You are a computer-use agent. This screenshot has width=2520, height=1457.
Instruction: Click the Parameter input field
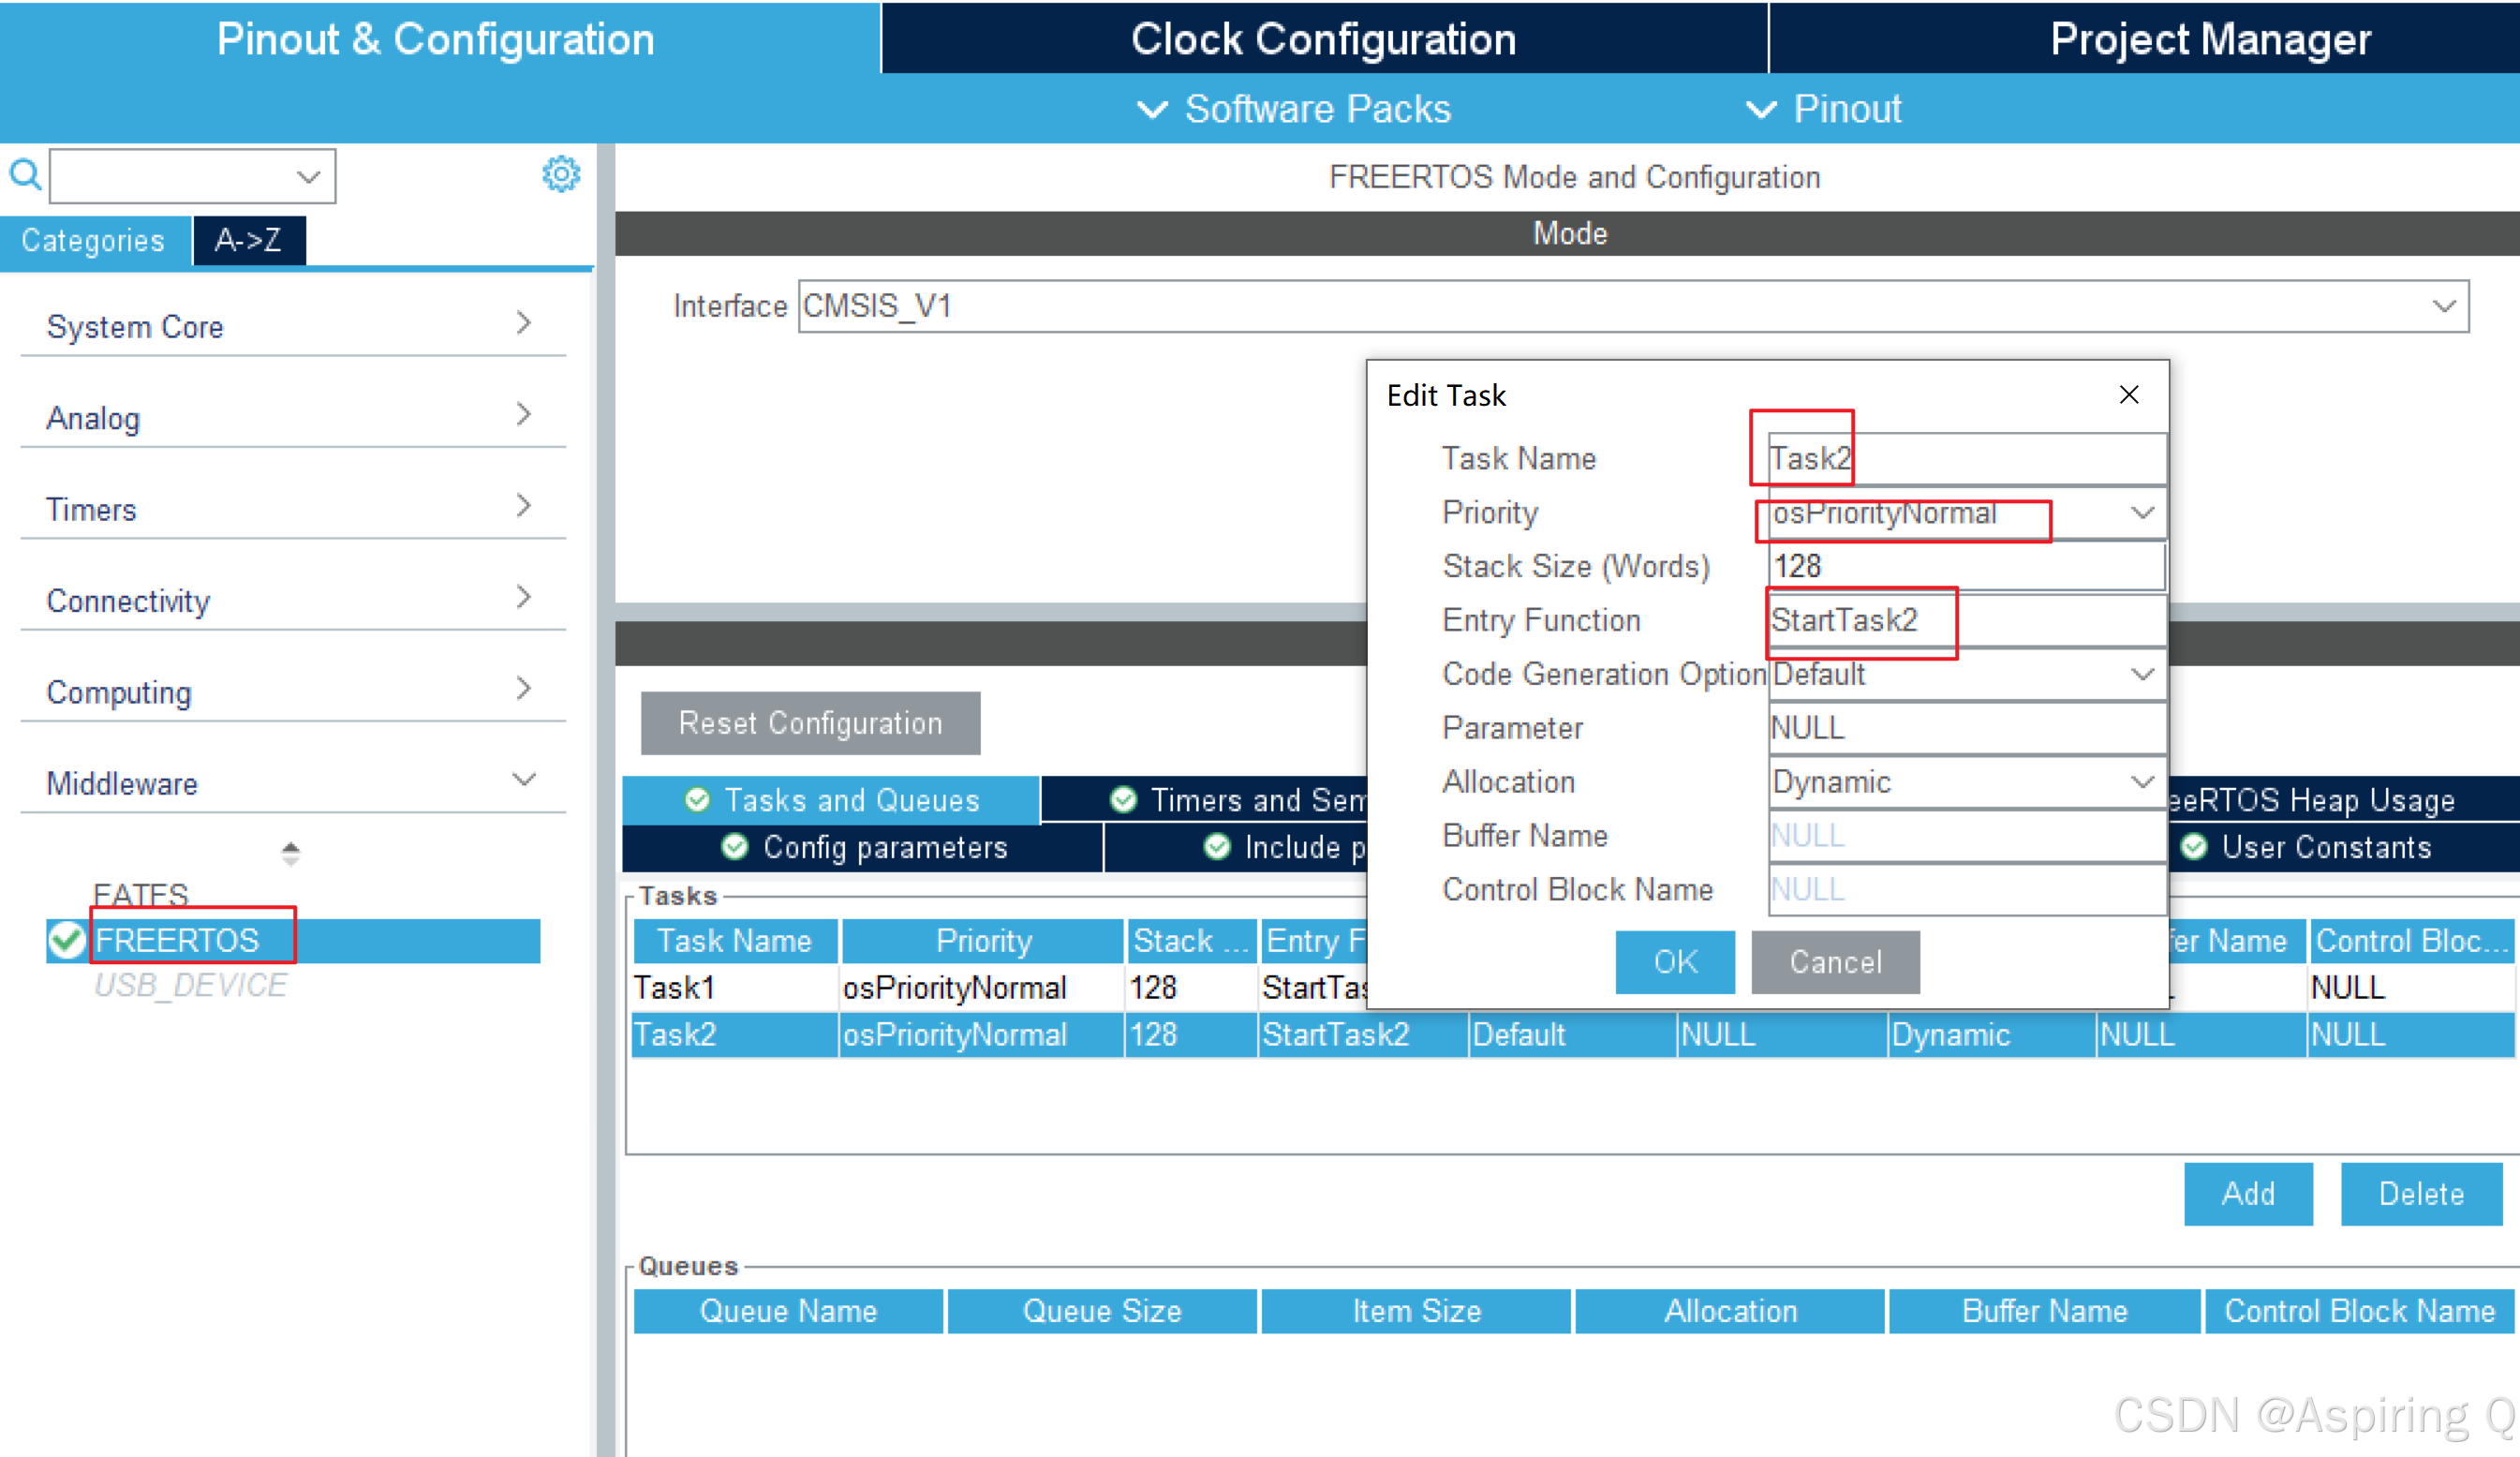(1967, 728)
